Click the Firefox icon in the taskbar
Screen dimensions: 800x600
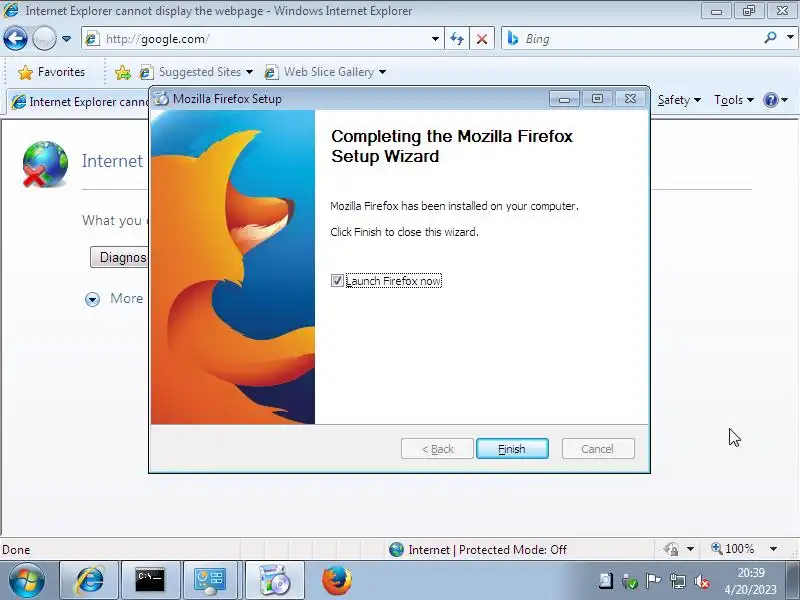337,580
